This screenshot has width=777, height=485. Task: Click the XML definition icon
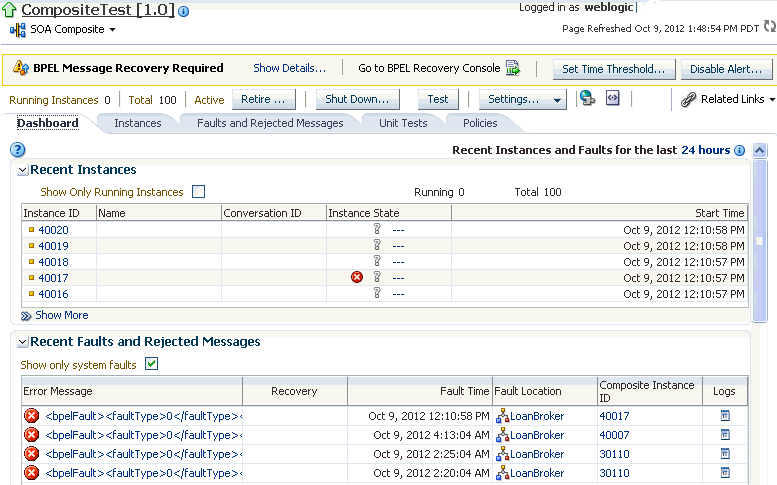click(x=612, y=98)
